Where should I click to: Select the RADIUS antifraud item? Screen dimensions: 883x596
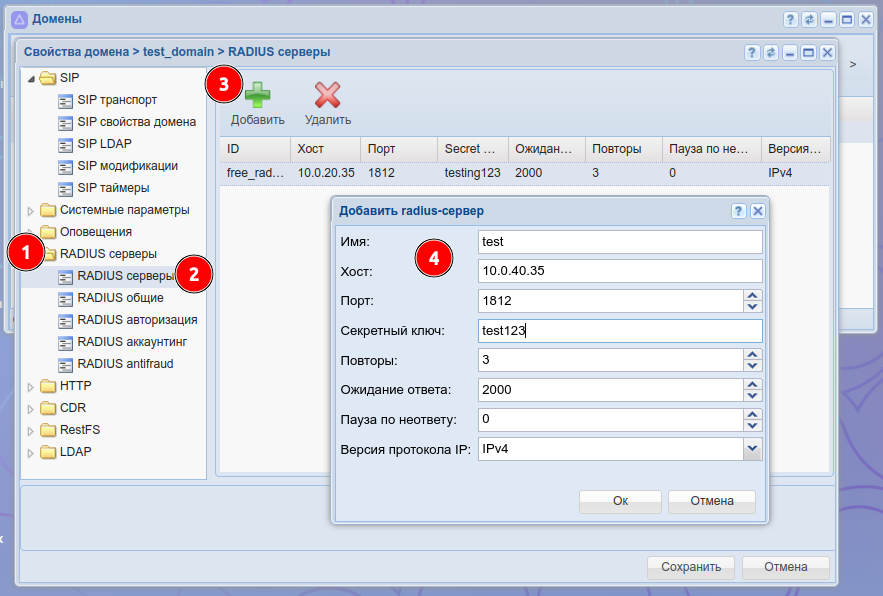(124, 364)
